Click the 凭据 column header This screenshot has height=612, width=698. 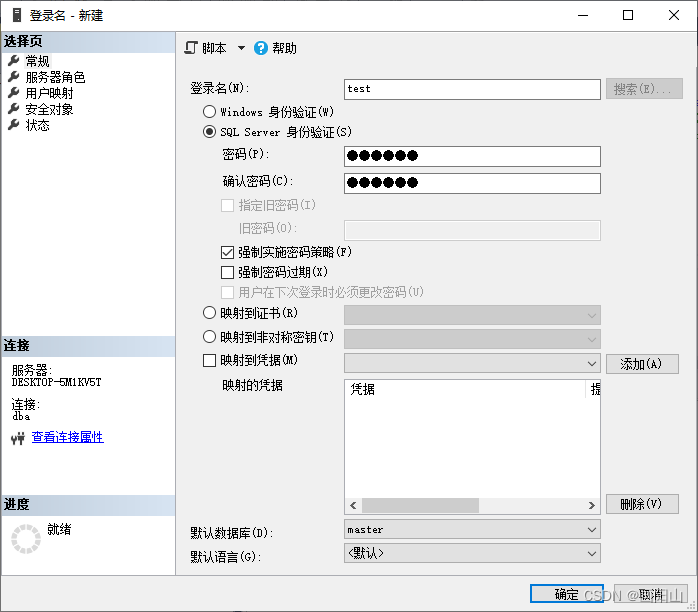coord(465,389)
